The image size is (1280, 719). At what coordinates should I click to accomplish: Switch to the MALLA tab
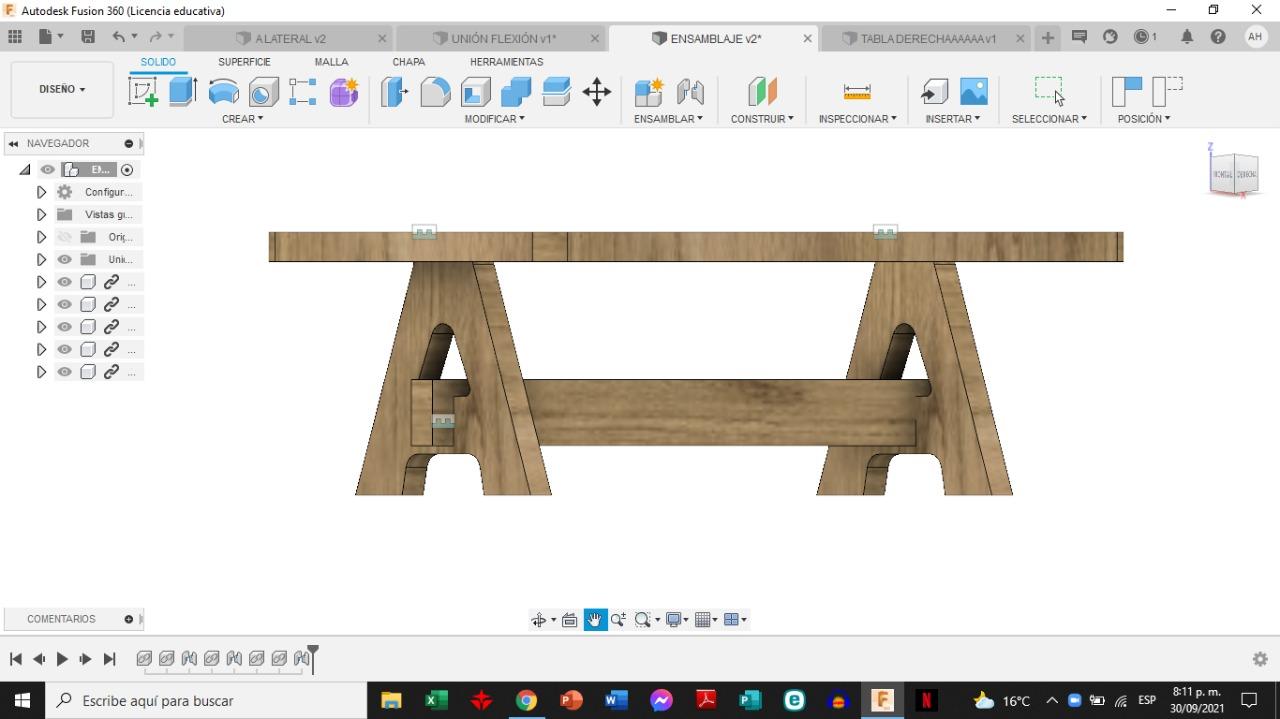pyautogui.click(x=331, y=62)
